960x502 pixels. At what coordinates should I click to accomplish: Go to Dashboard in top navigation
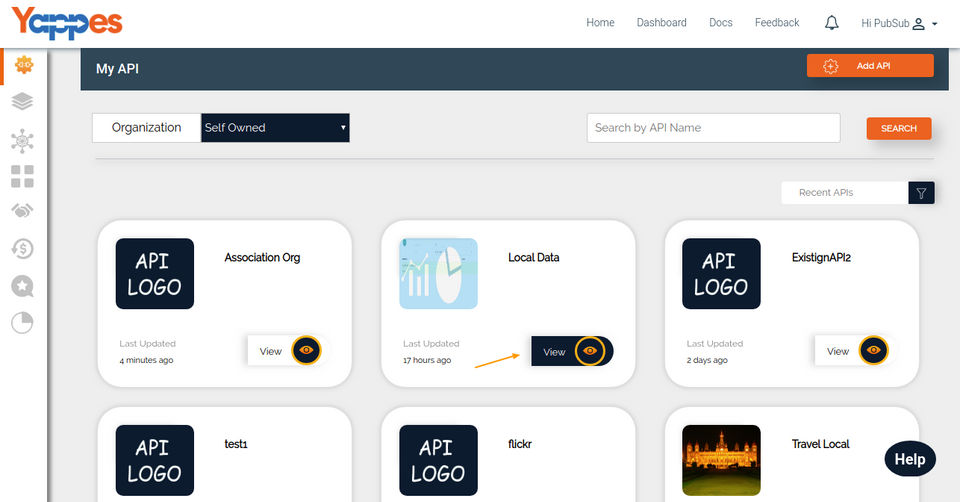coord(661,23)
